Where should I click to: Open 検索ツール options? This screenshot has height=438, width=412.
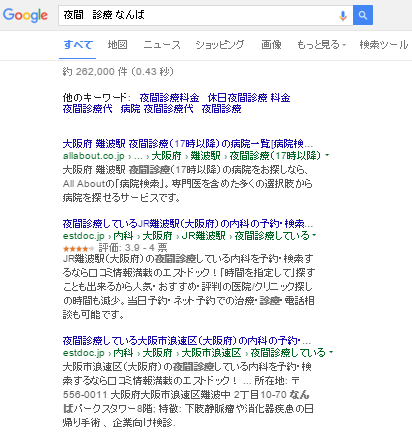pyautogui.click(x=384, y=45)
